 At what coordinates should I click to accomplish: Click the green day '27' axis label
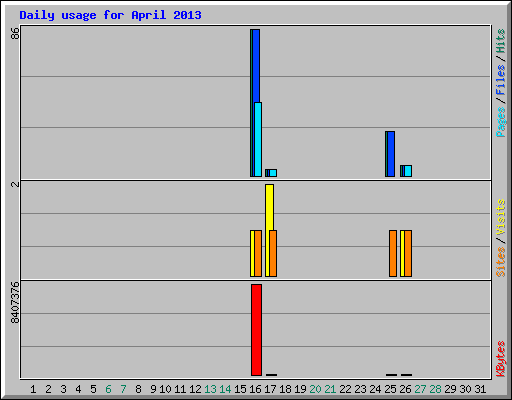coord(420,389)
